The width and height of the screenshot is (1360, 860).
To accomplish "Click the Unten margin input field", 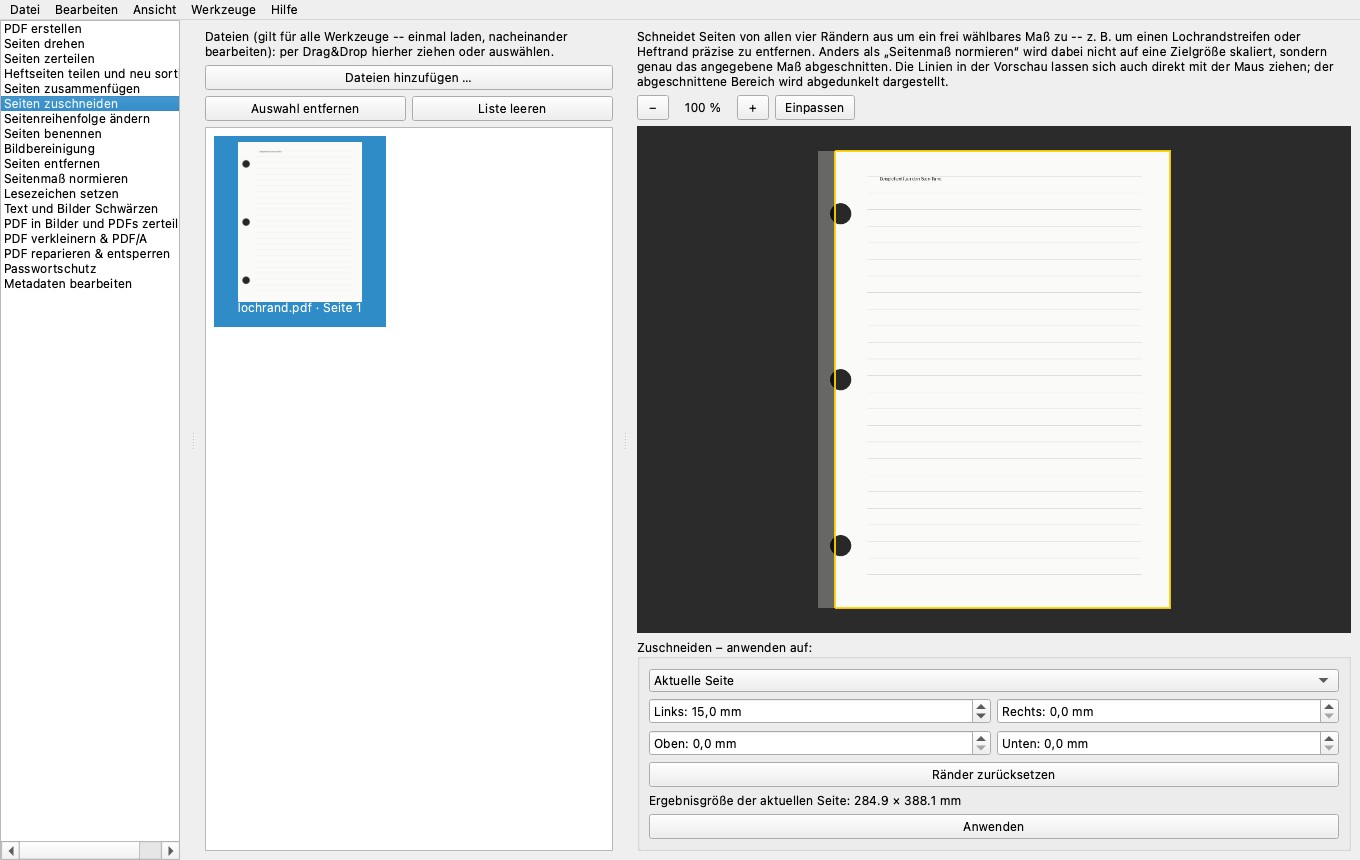I will 1159,744.
